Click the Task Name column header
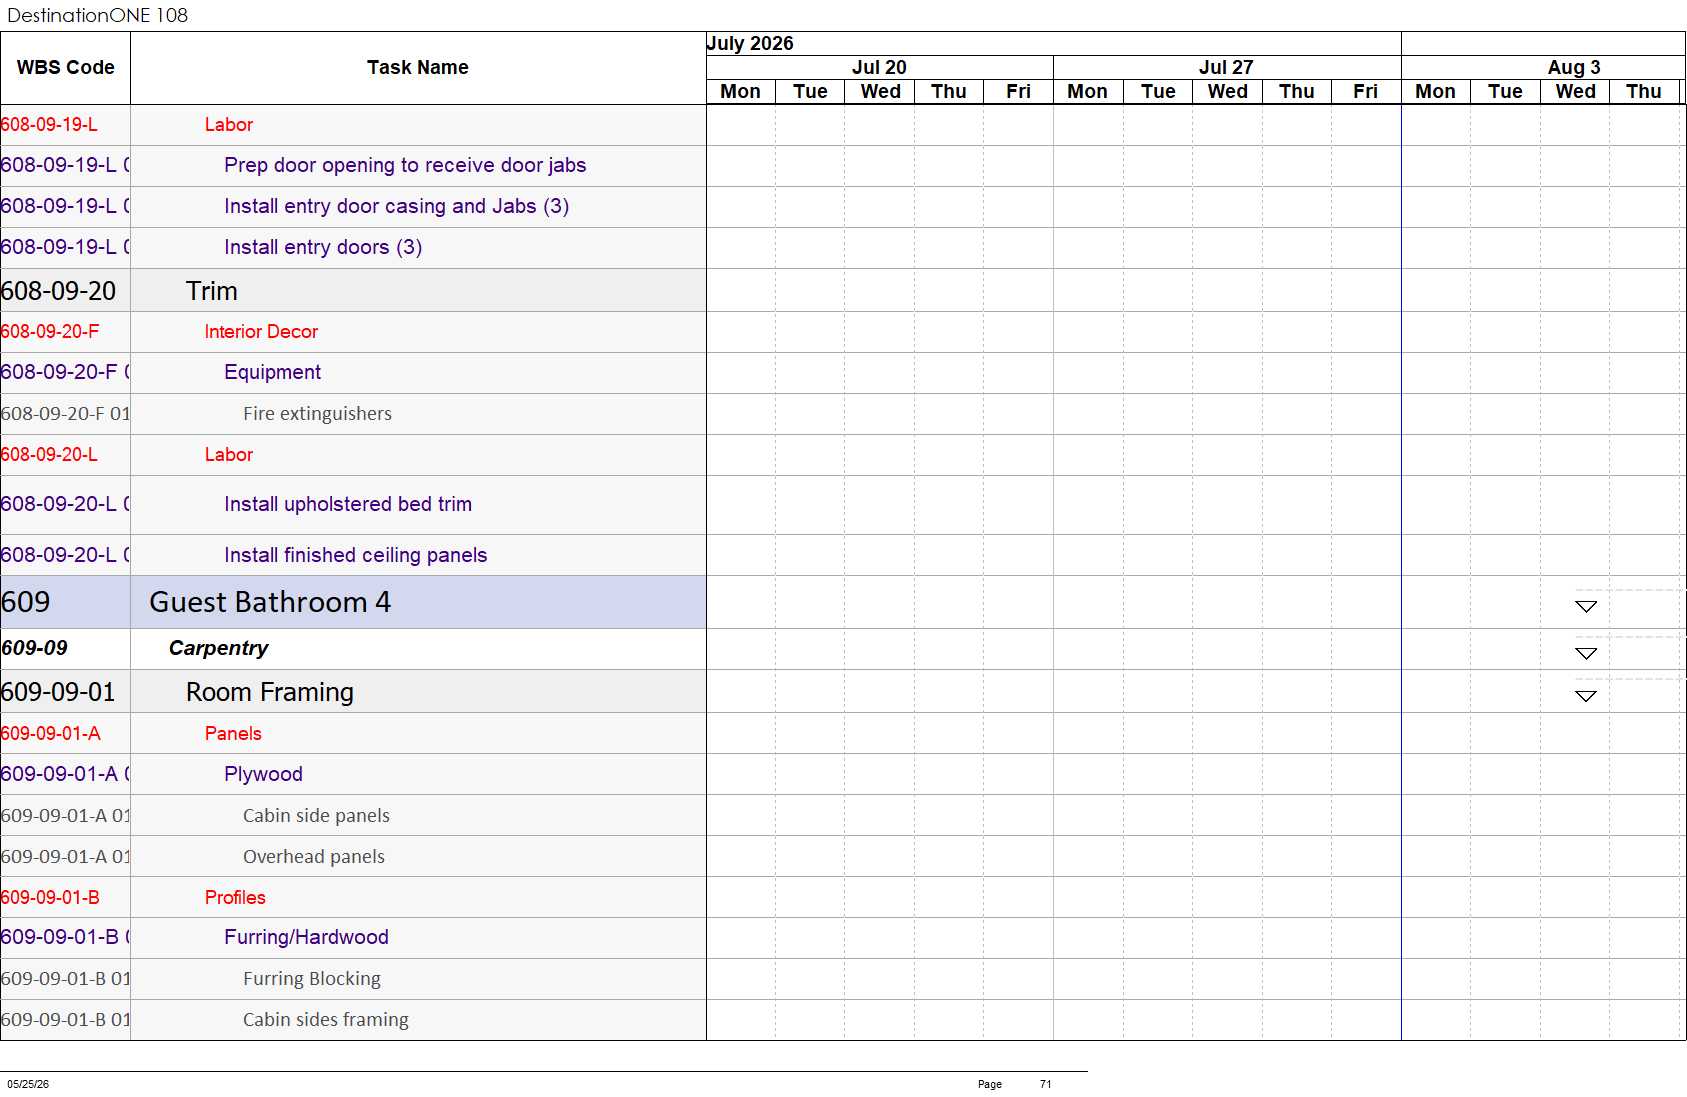The height and width of the screenshot is (1097, 1687). click(x=418, y=68)
